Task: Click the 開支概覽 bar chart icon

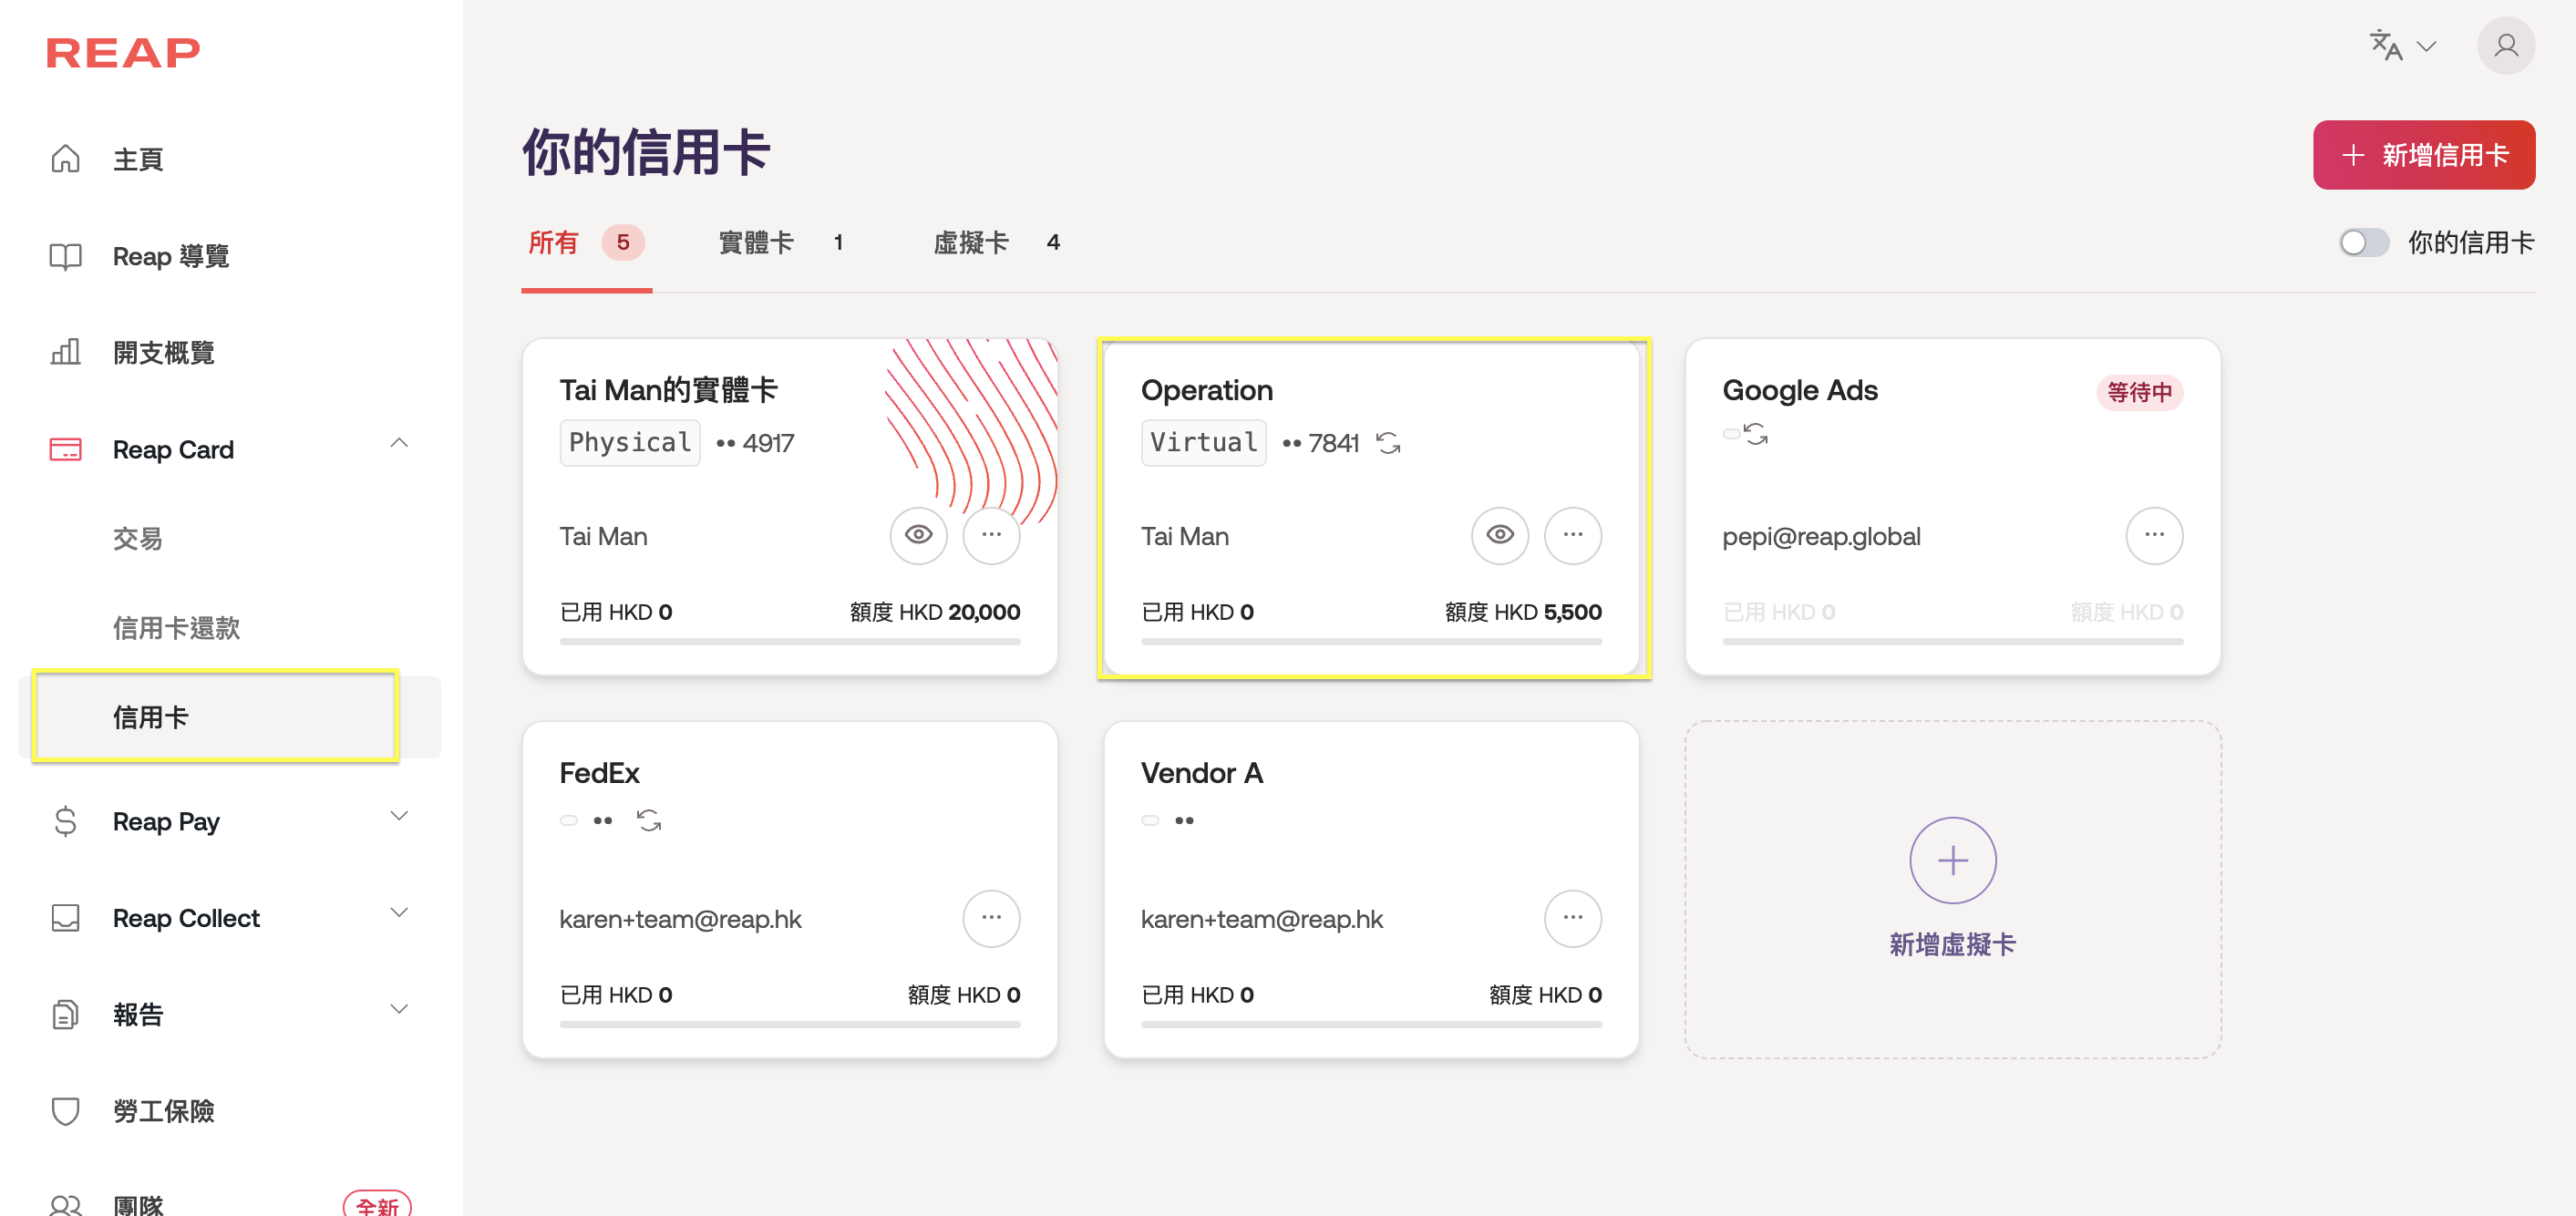Action: tap(65, 352)
